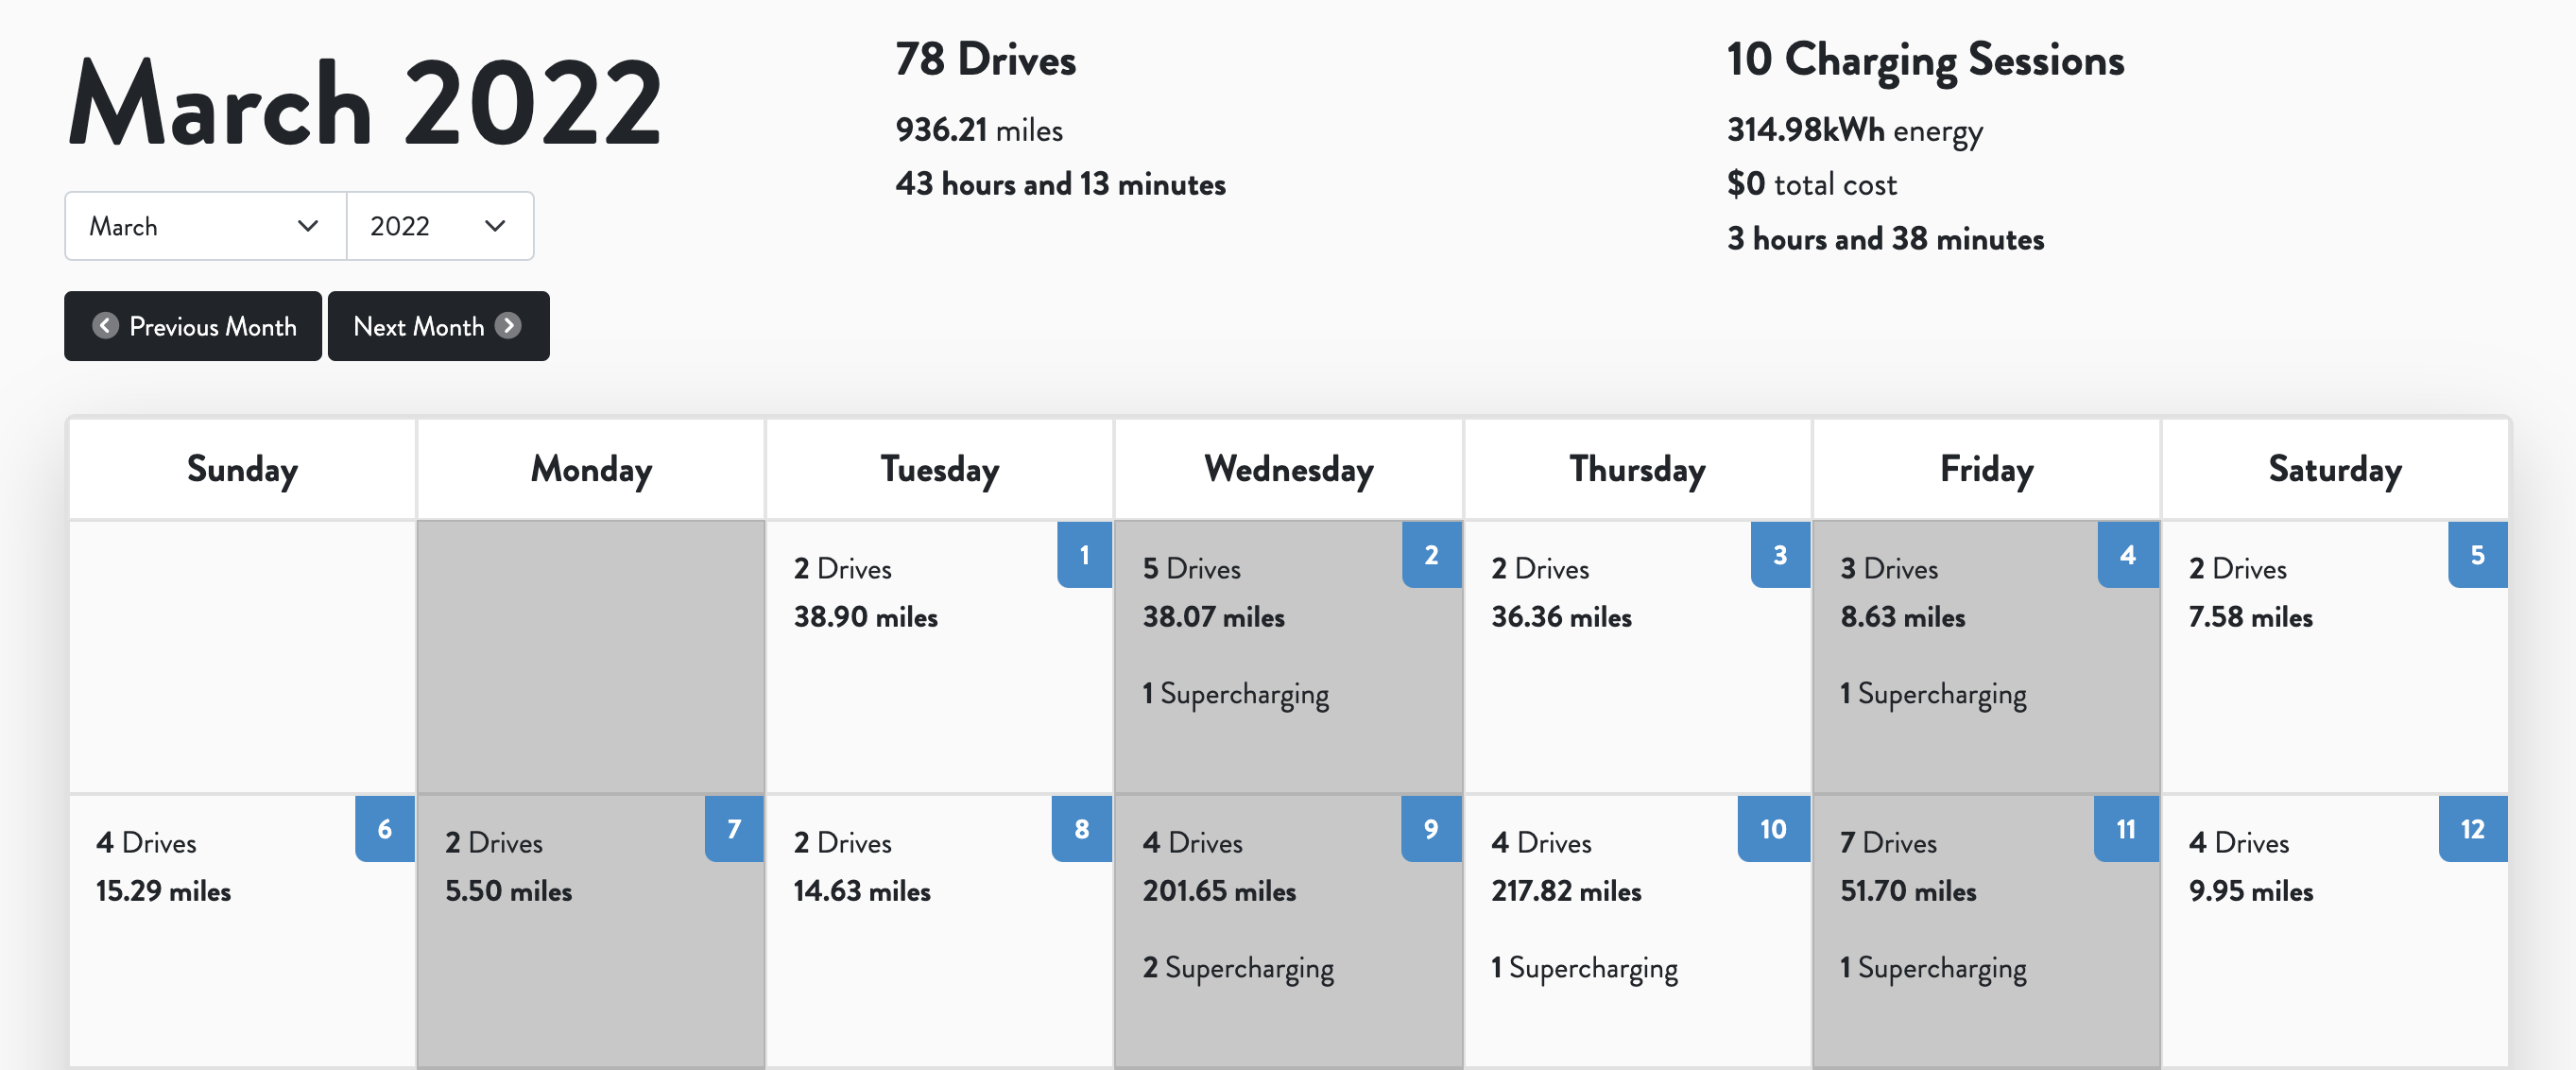Image resolution: width=2576 pixels, height=1070 pixels.
Task: Select the day 10 date badge
Action: 1774,829
